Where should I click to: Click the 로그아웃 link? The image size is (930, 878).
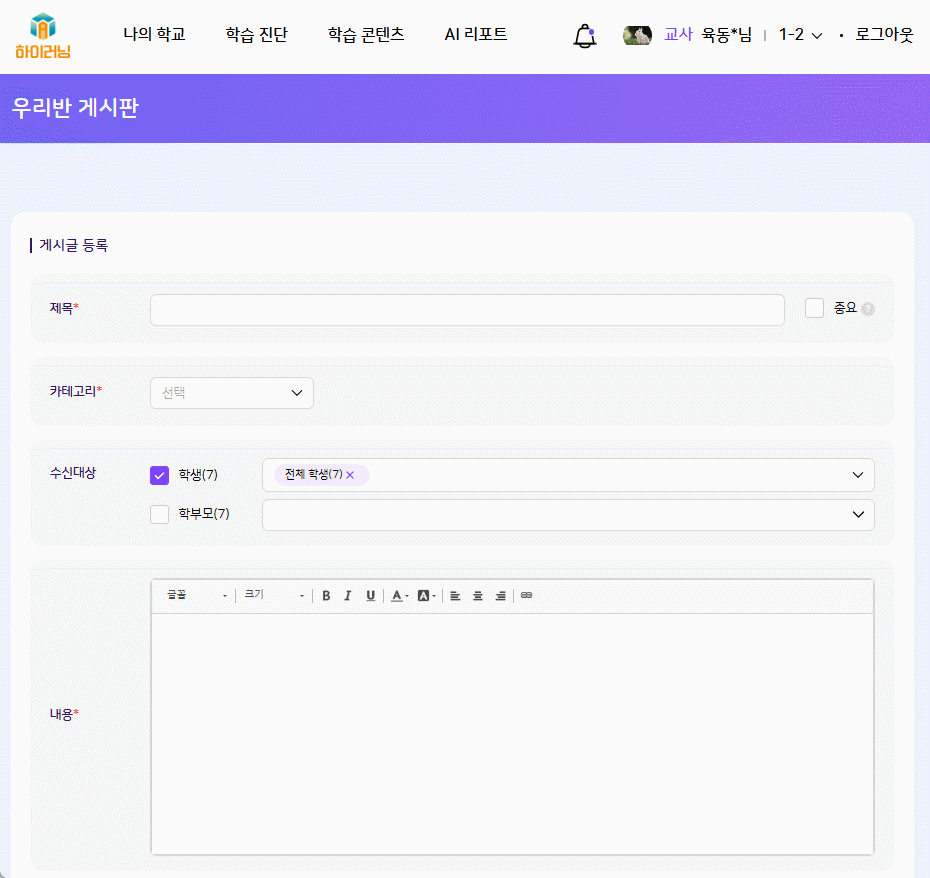click(884, 35)
